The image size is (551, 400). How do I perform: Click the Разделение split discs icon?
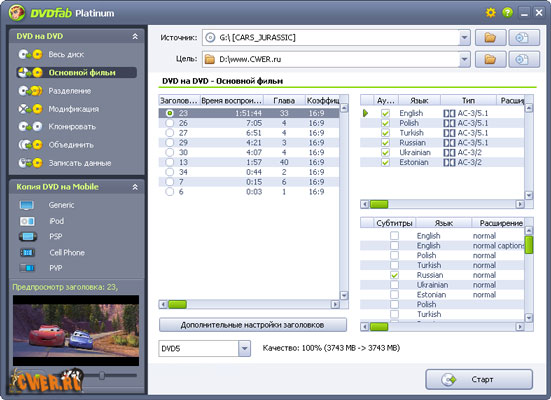pyautogui.click(x=31, y=91)
